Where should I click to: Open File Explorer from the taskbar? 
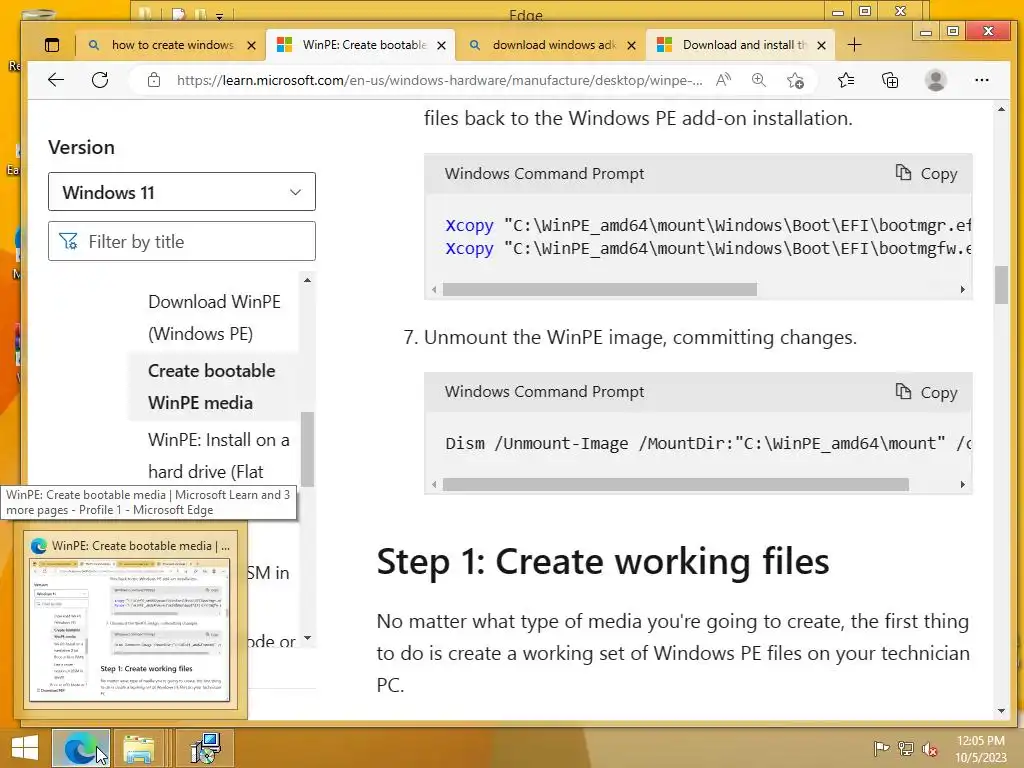click(139, 748)
